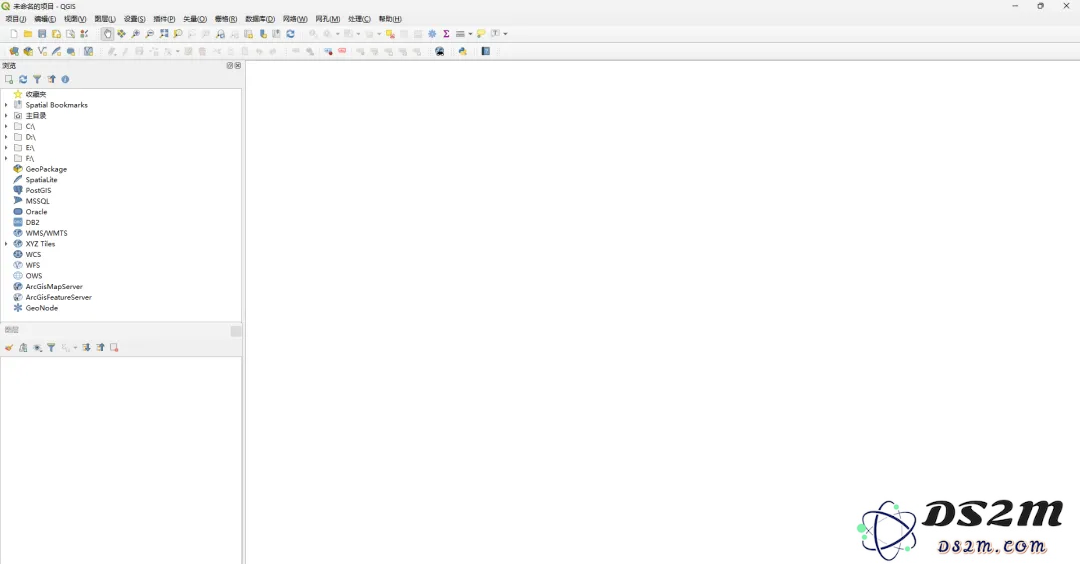Click the New Shapefile Layer icon
This screenshot has height=564, width=1080.
(42, 52)
